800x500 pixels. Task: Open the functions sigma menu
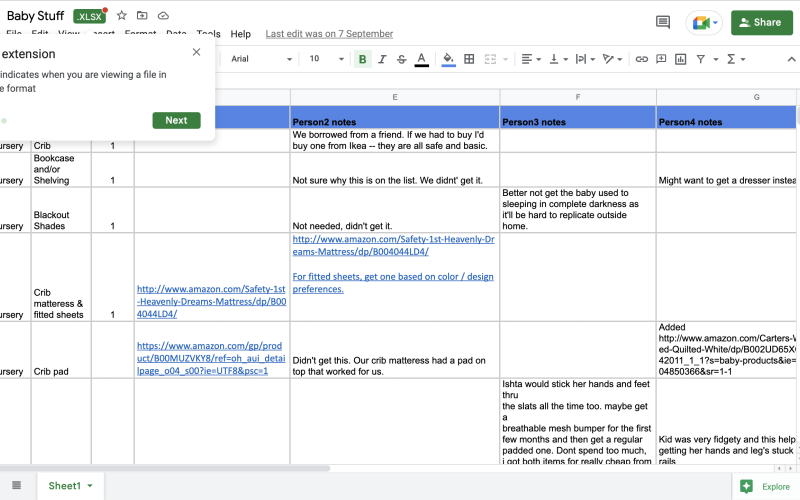[x=735, y=59]
